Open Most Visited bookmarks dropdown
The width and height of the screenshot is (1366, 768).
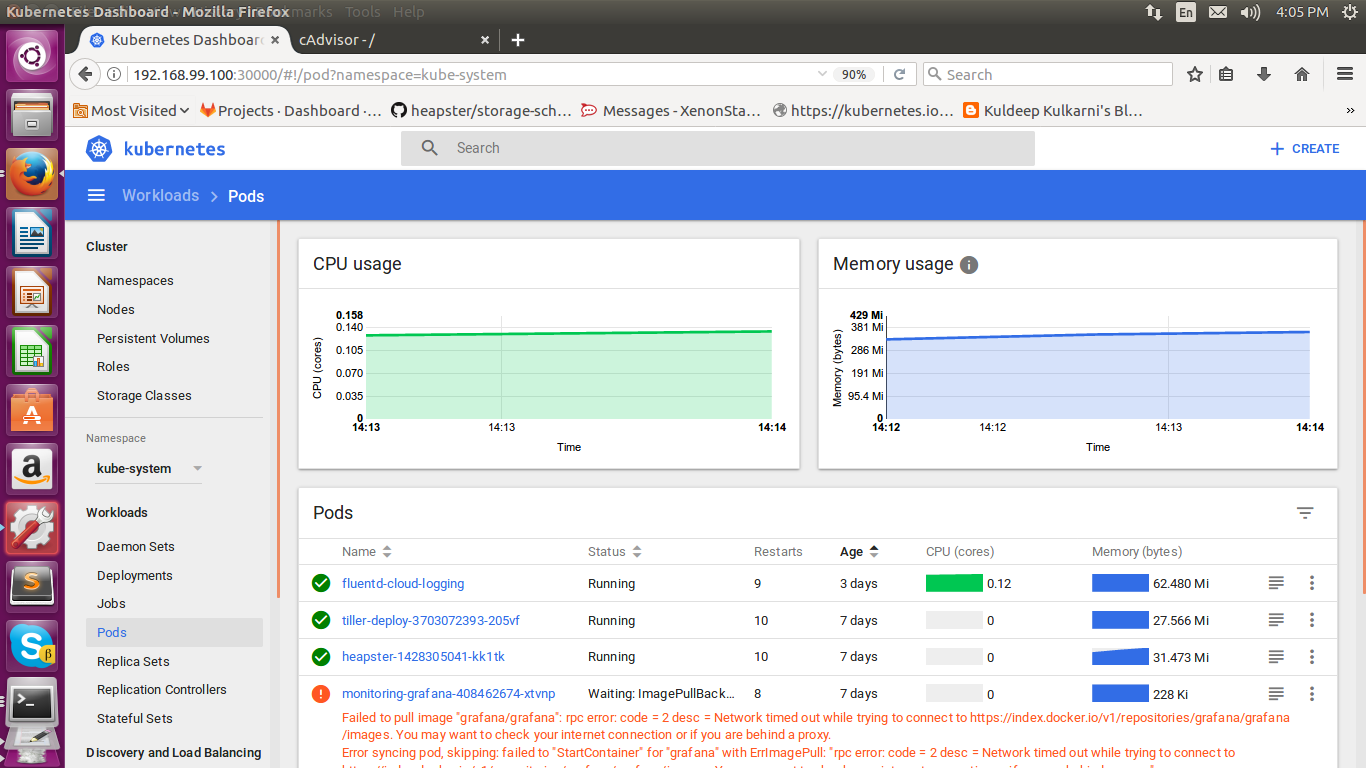click(x=131, y=111)
